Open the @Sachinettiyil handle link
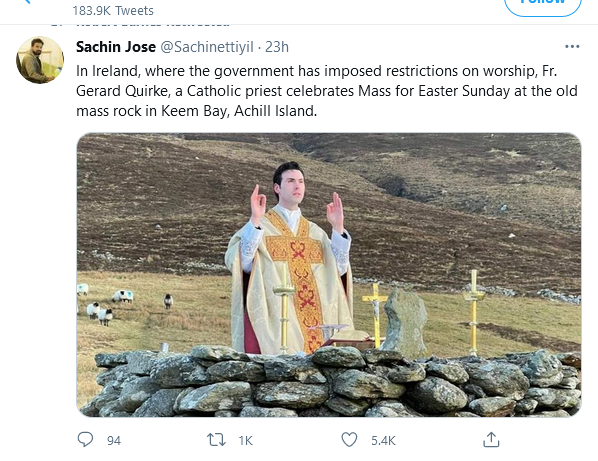Screen dimensions: 598x461 click(207, 47)
